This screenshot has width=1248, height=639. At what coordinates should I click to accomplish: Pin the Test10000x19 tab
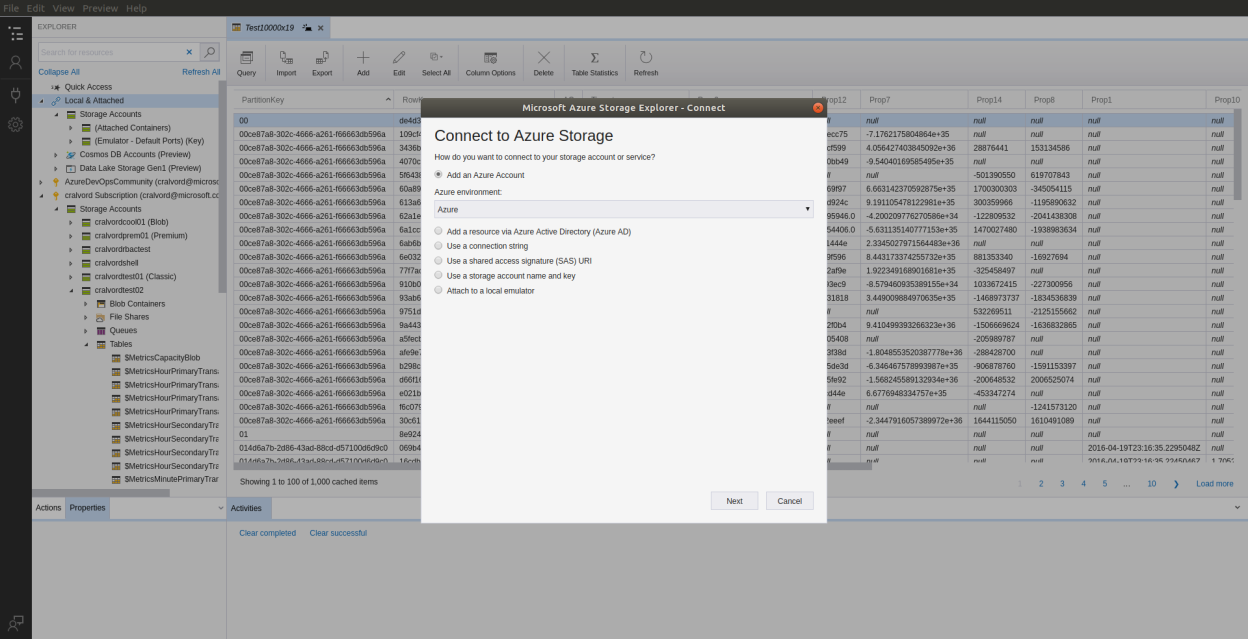[x=307, y=28]
